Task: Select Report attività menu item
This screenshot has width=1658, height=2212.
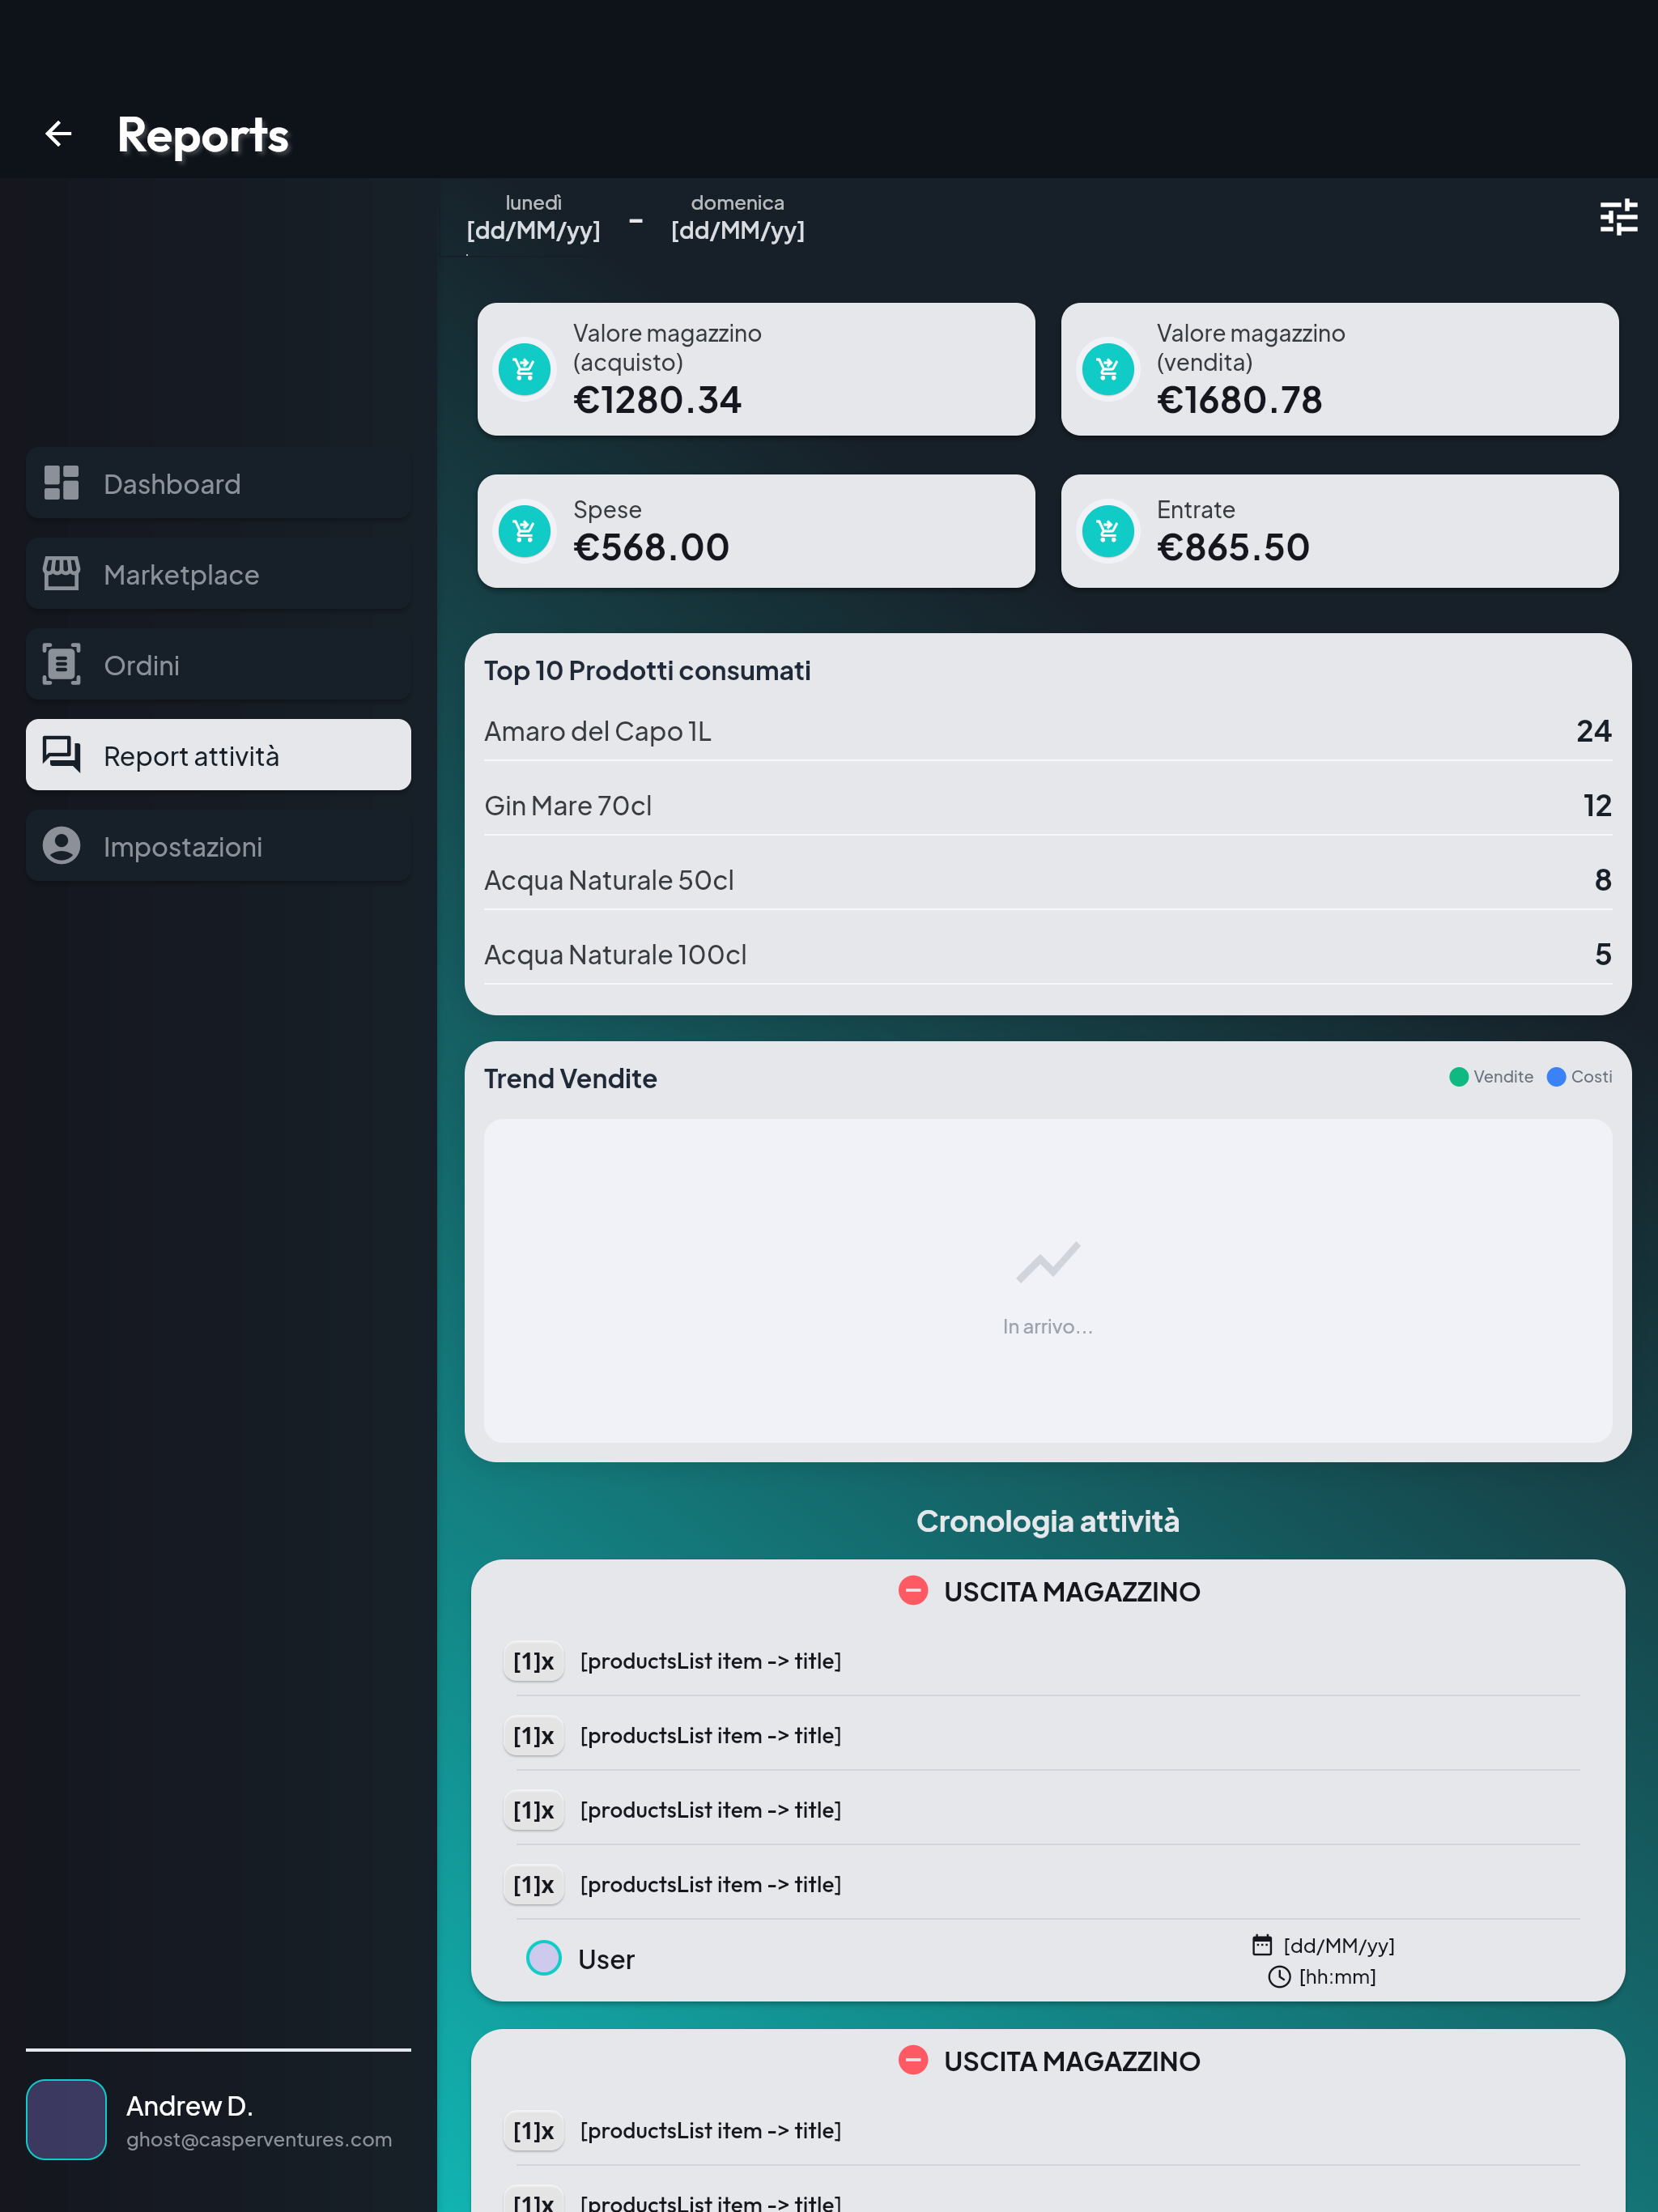Action: 218,755
